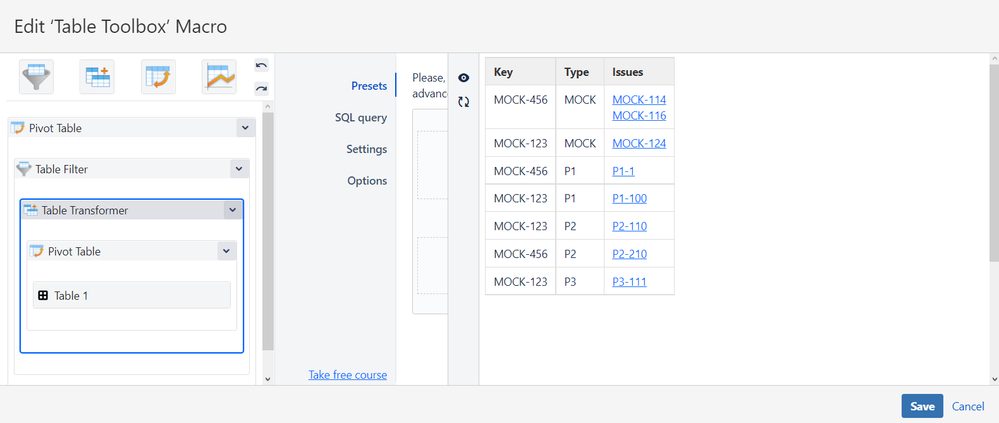Open the Options tab

click(367, 180)
